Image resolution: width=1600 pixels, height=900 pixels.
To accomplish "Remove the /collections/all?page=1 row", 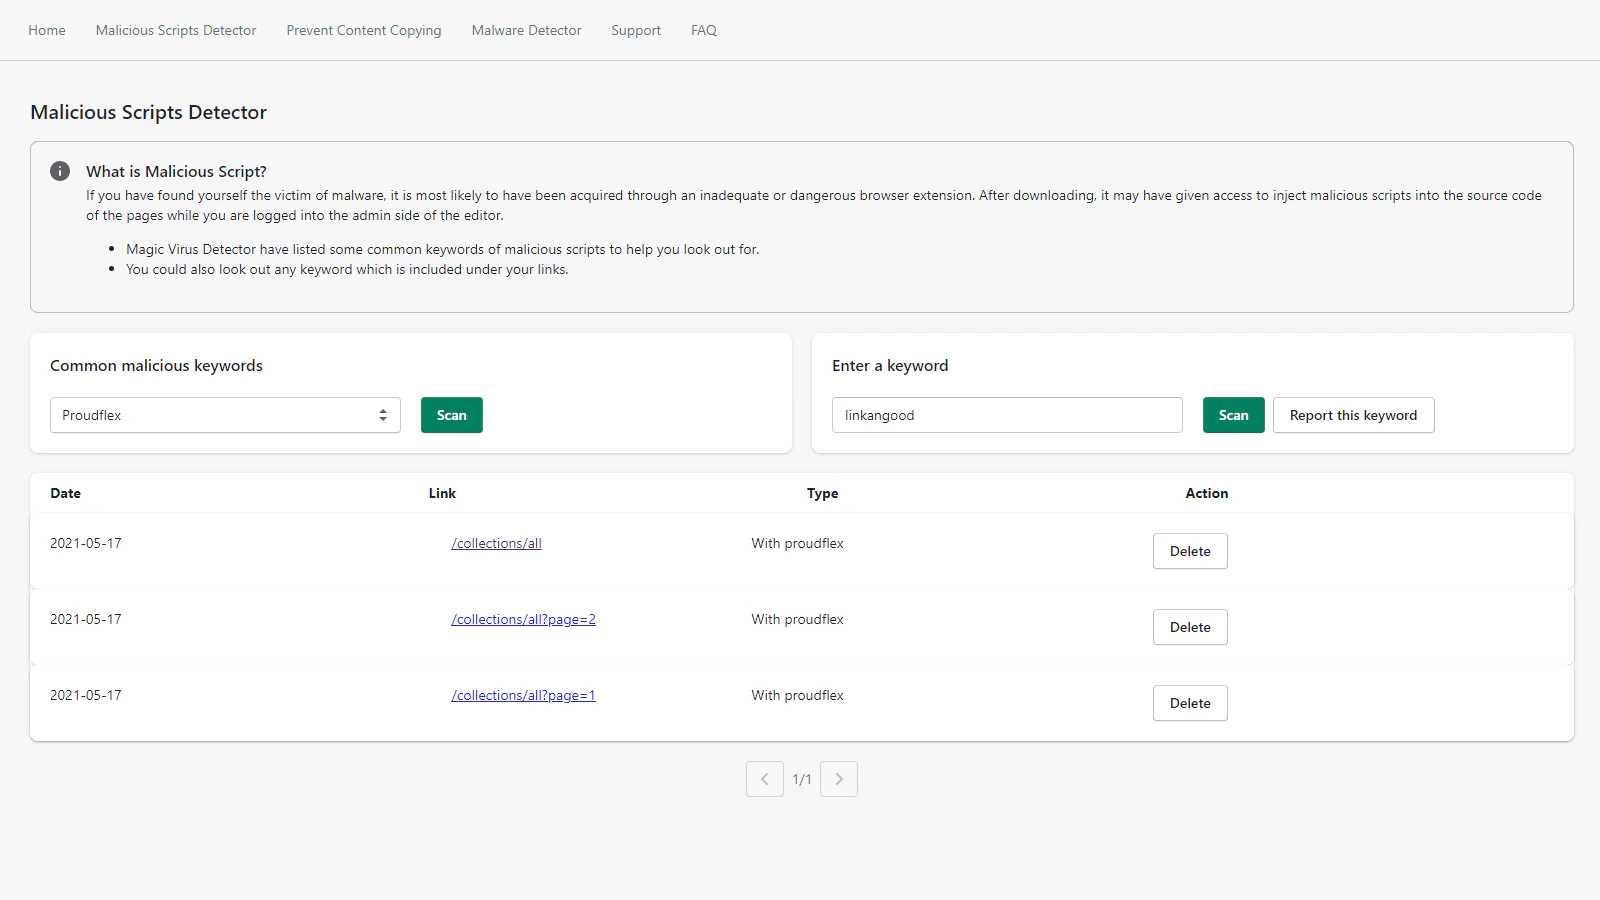I will (x=1190, y=703).
